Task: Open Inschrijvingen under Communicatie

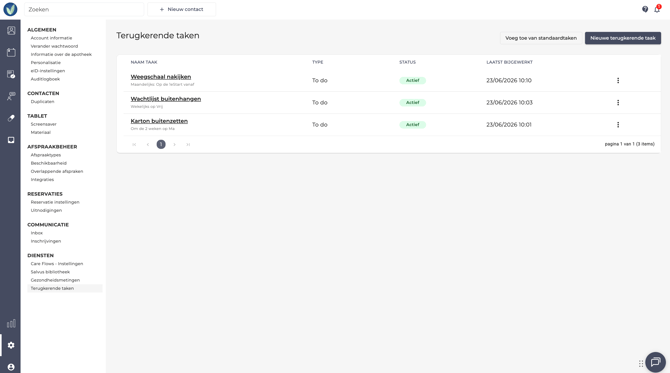Action: 46,241
